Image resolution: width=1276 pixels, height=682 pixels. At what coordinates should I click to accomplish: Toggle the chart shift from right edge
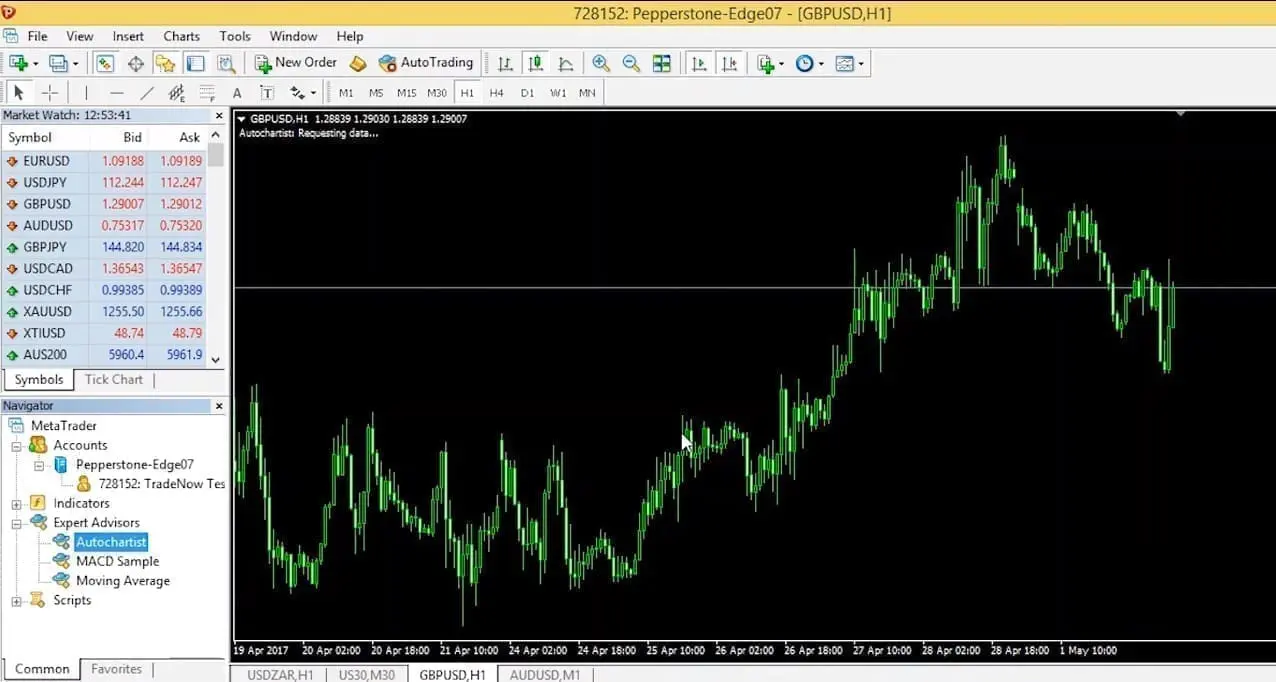click(730, 62)
